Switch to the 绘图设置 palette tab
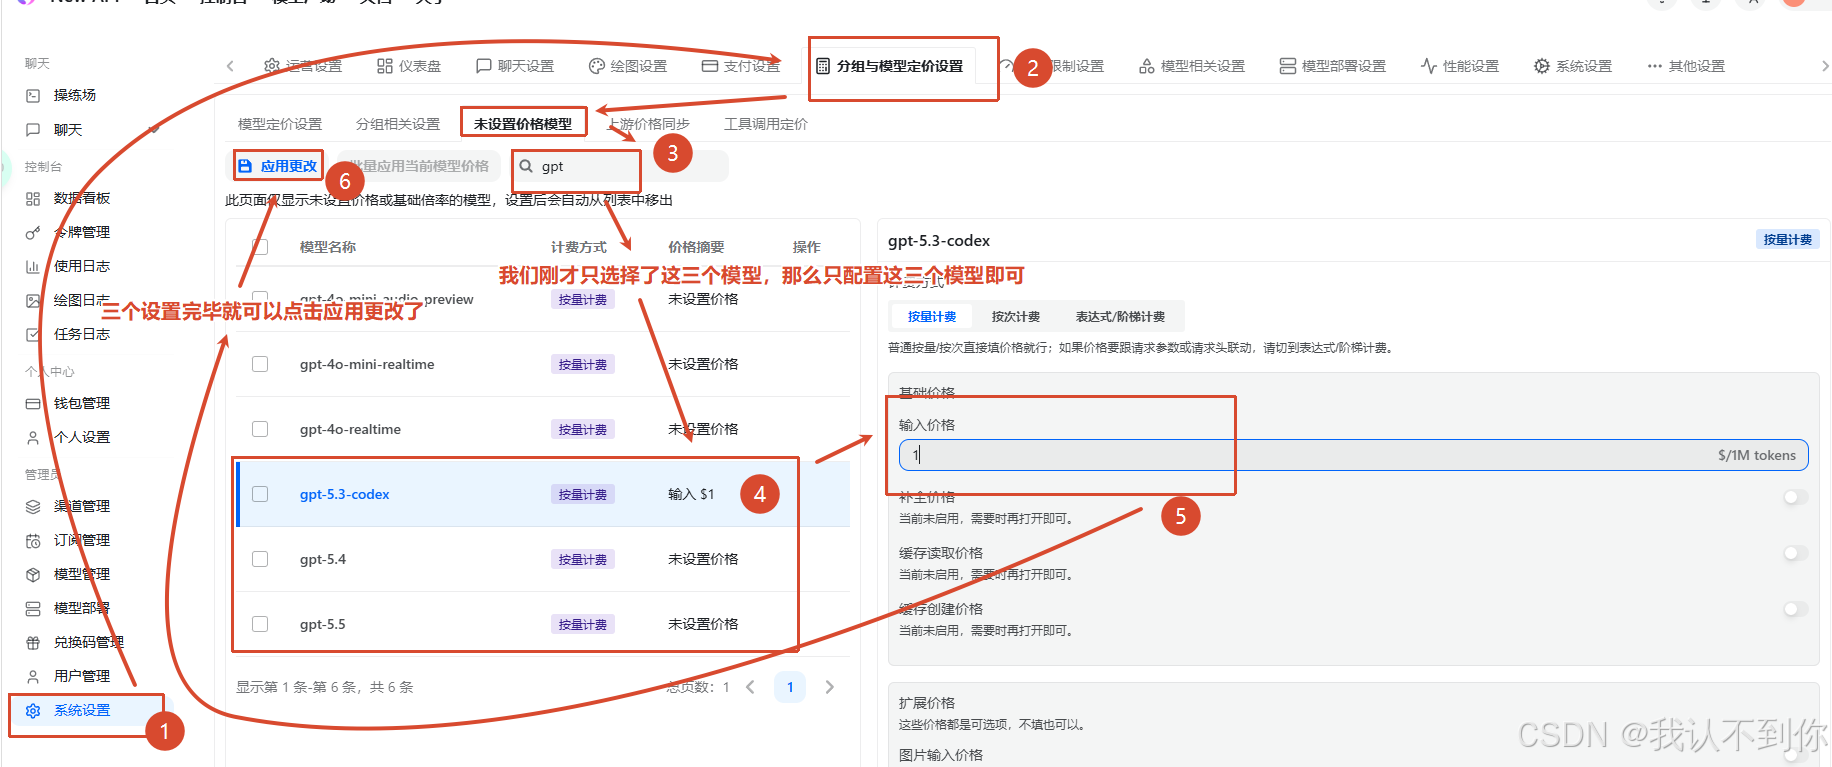 point(628,66)
